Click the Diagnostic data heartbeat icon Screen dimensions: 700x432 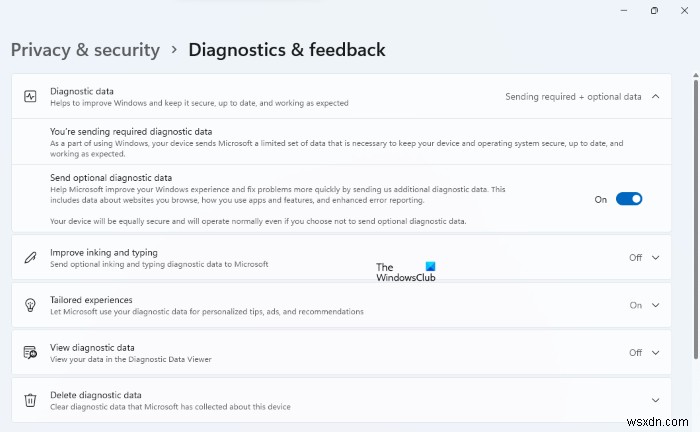pyautogui.click(x=30, y=97)
